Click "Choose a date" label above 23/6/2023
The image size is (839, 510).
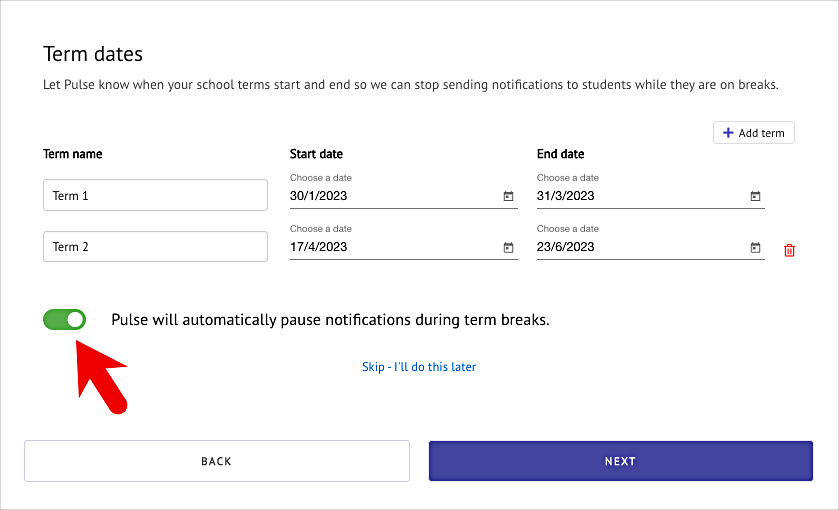pyautogui.click(x=567, y=229)
